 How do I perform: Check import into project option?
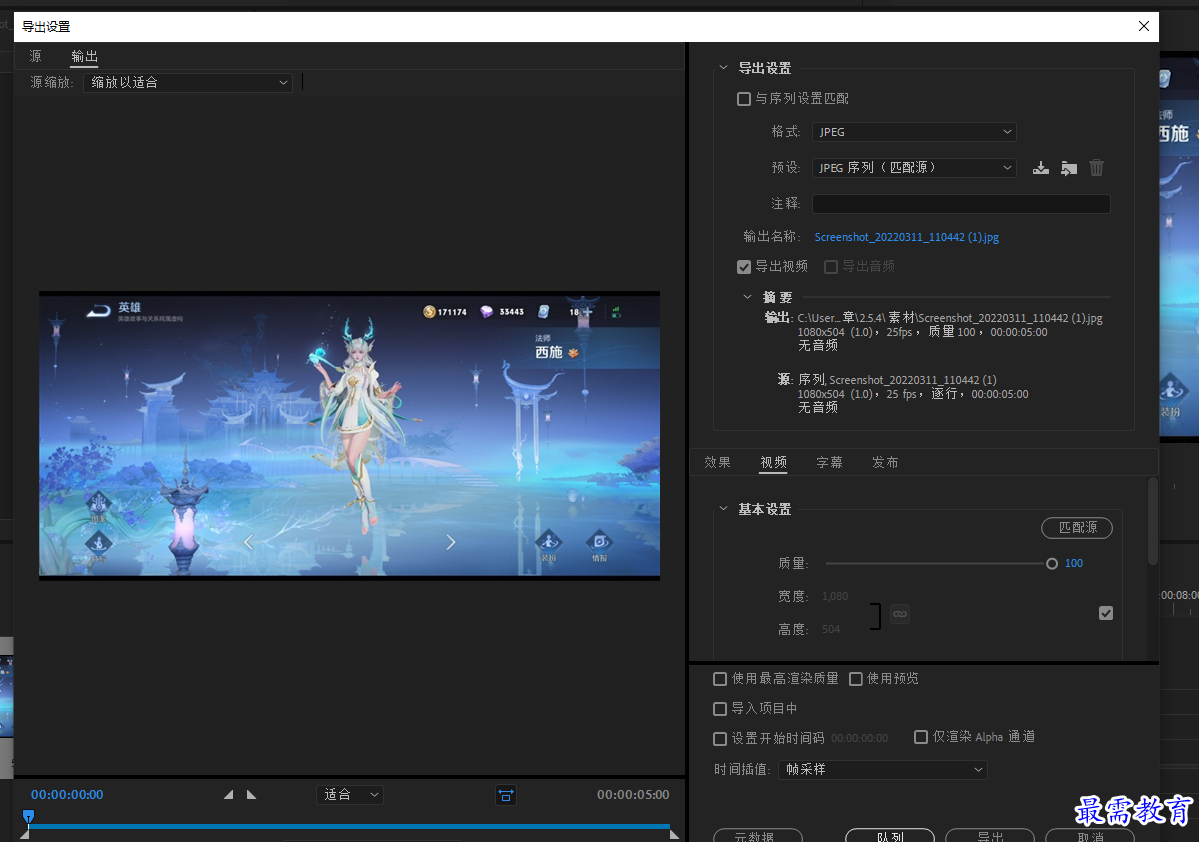click(x=720, y=709)
